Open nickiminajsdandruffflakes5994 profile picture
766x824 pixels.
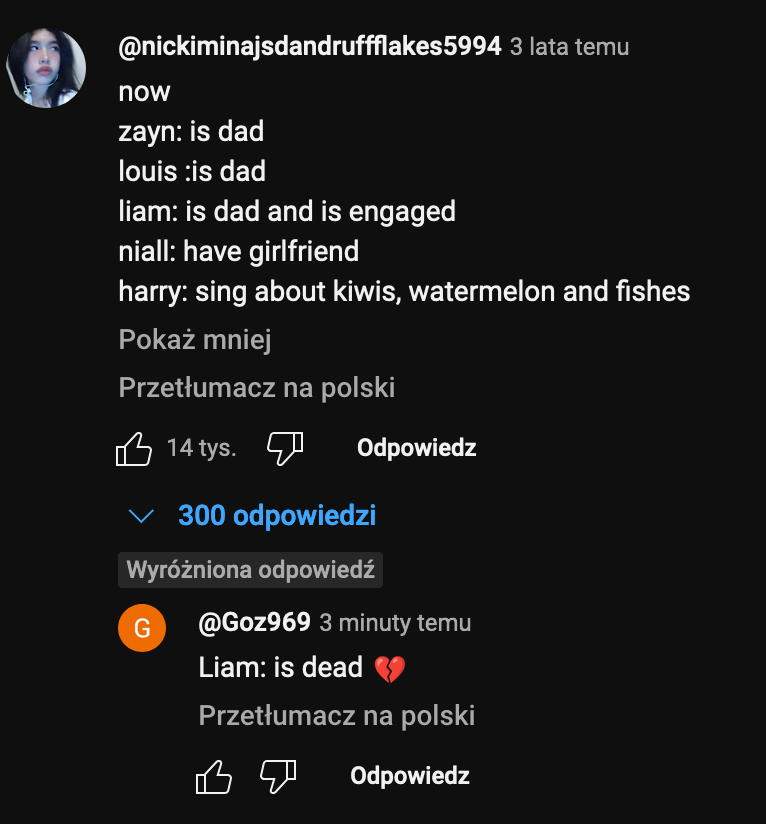click(x=46, y=68)
